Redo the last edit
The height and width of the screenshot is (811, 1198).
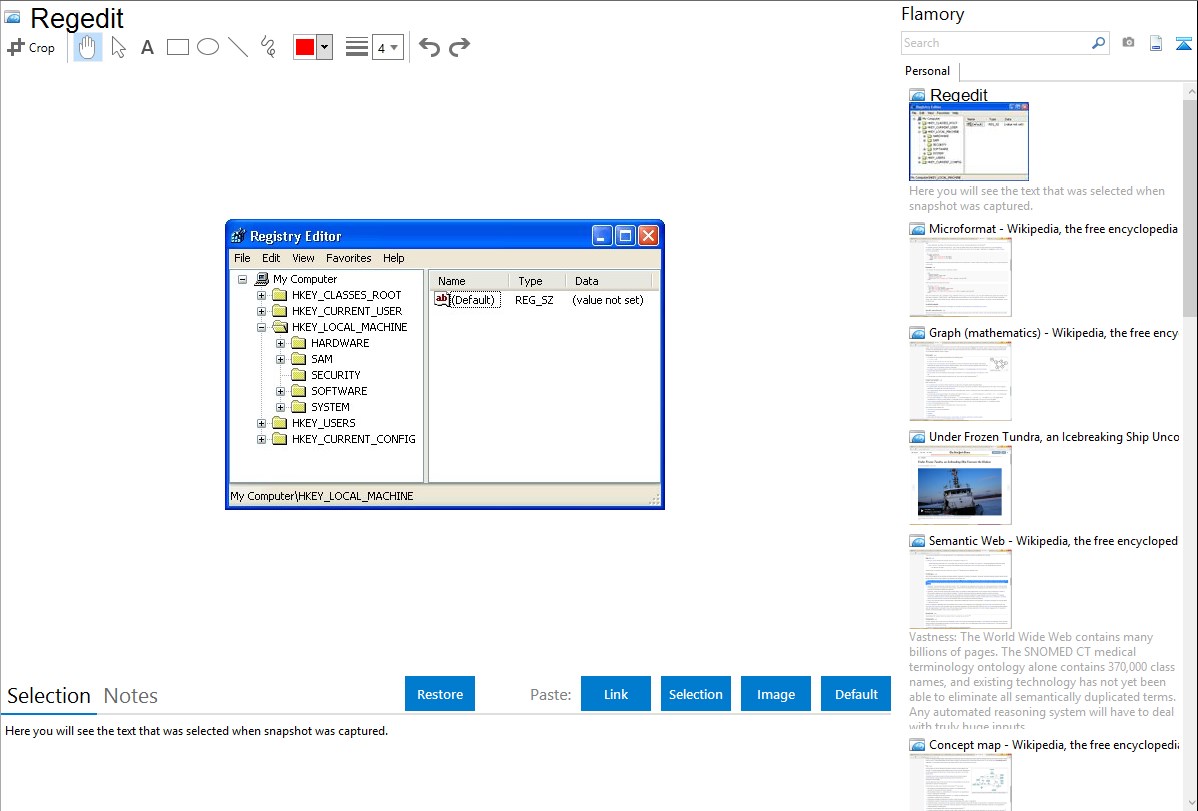tap(459, 47)
